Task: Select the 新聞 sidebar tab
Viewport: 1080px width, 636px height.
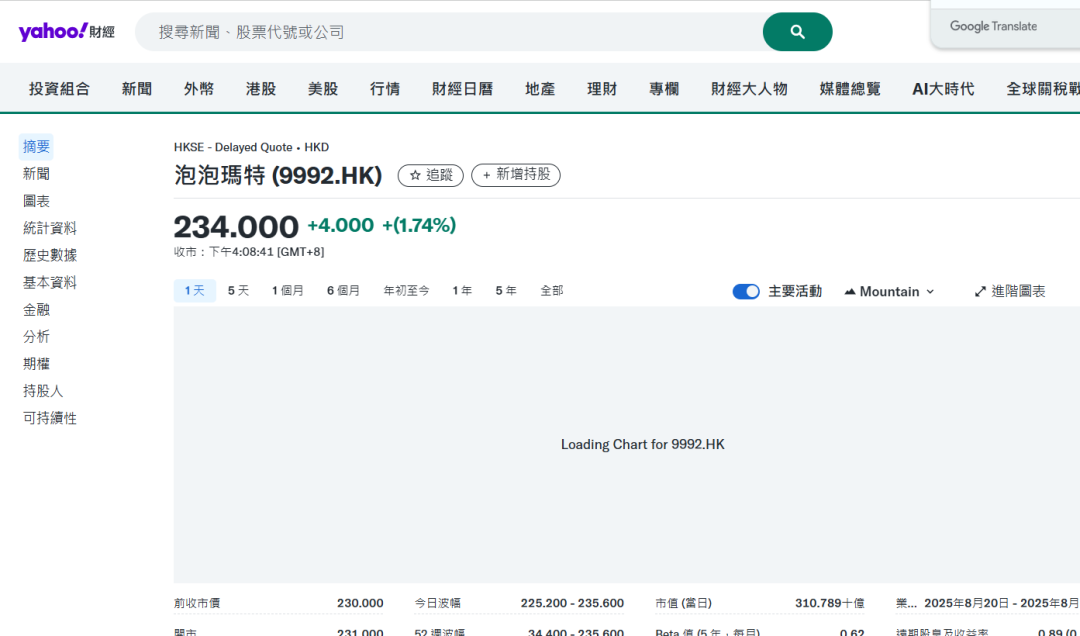Action: (x=36, y=174)
